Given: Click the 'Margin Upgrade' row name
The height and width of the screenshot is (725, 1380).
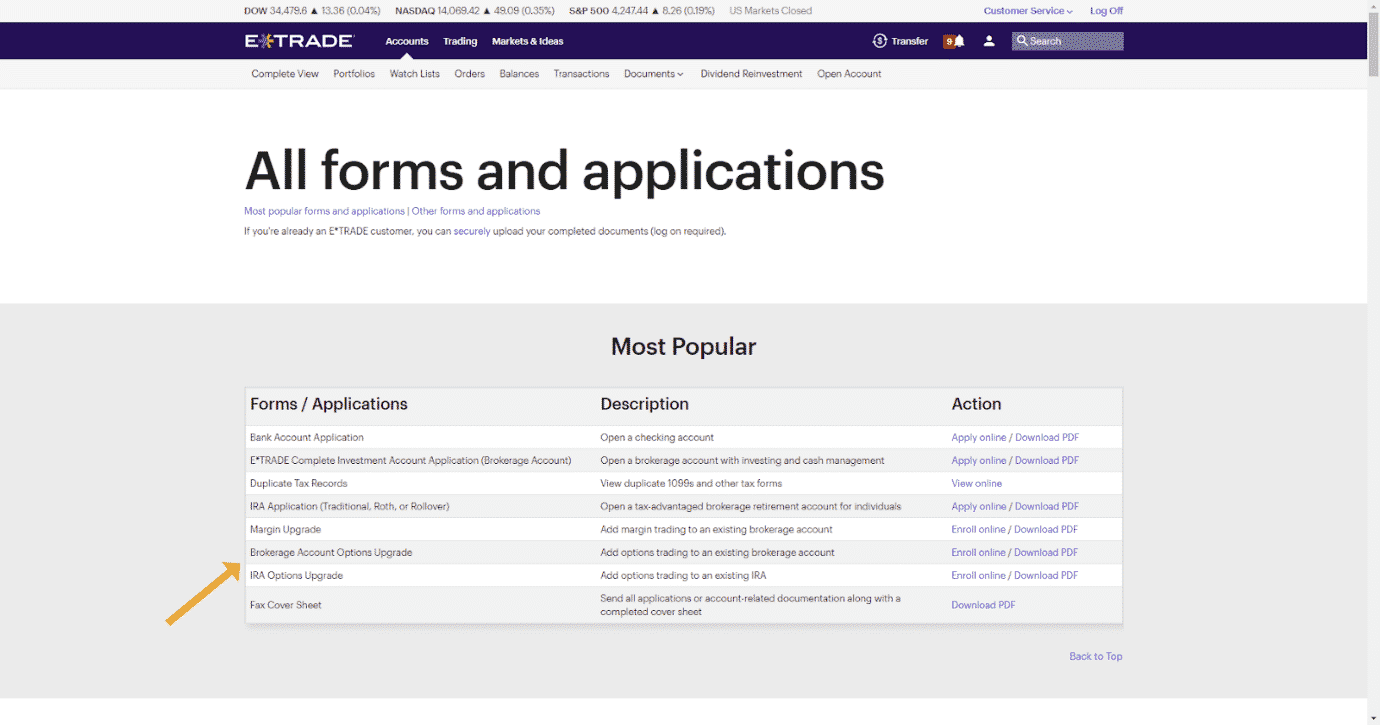Looking at the screenshot, I should 286,530.
